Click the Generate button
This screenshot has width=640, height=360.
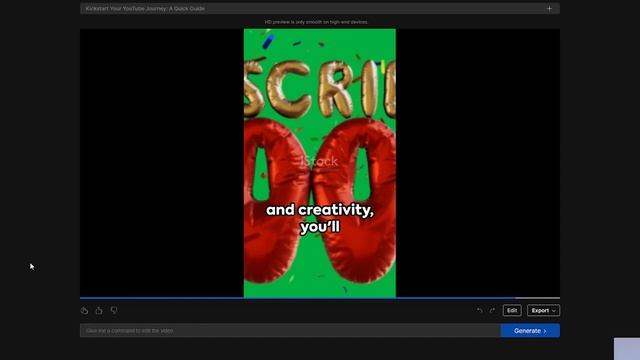(x=530, y=331)
